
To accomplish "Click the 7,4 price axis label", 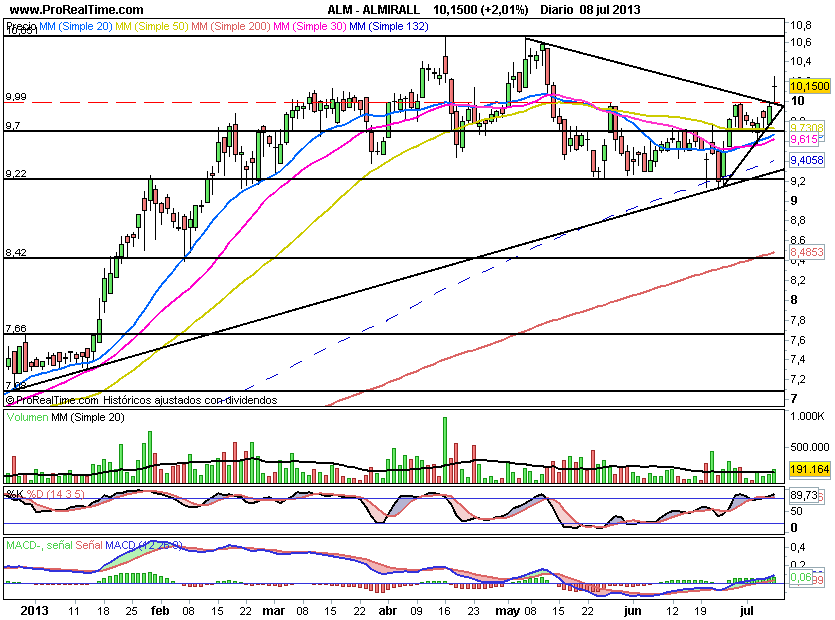I will pyautogui.click(x=798, y=360).
